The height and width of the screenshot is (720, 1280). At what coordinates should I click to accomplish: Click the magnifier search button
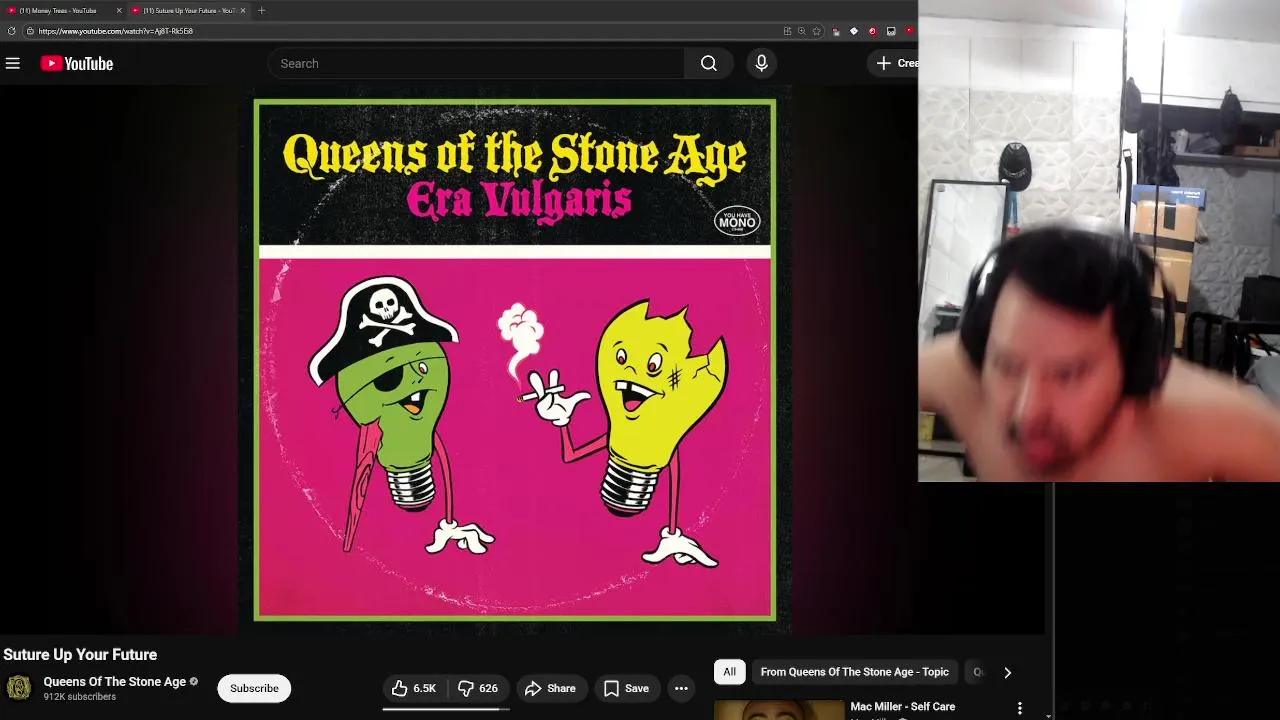(x=709, y=63)
